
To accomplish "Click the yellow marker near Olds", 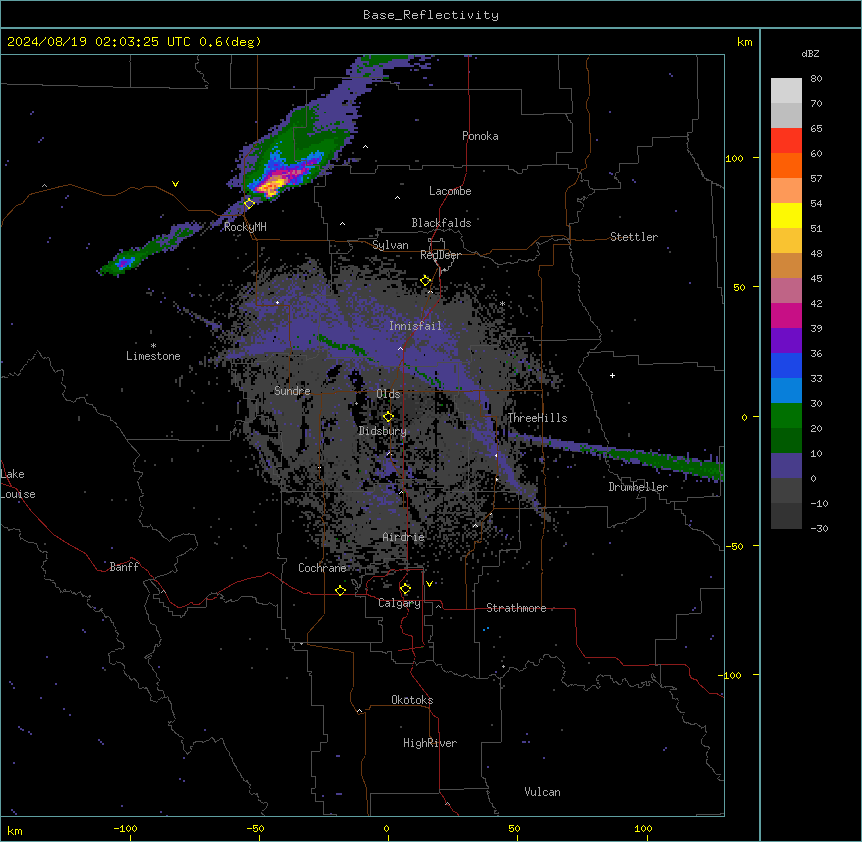I will (388, 417).
